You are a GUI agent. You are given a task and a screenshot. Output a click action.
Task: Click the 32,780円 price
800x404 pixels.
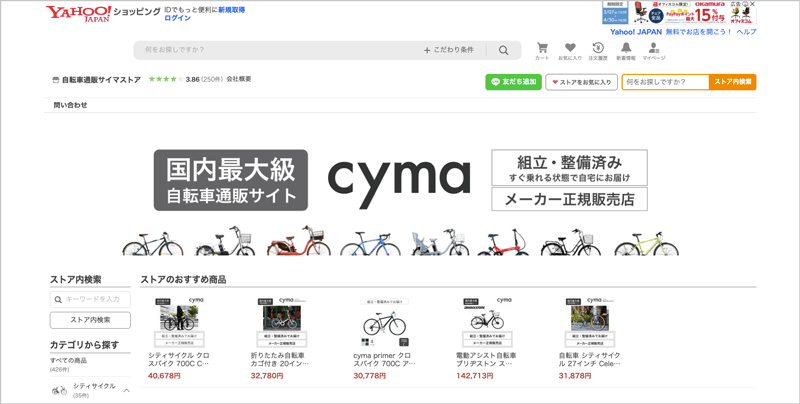coord(267,376)
